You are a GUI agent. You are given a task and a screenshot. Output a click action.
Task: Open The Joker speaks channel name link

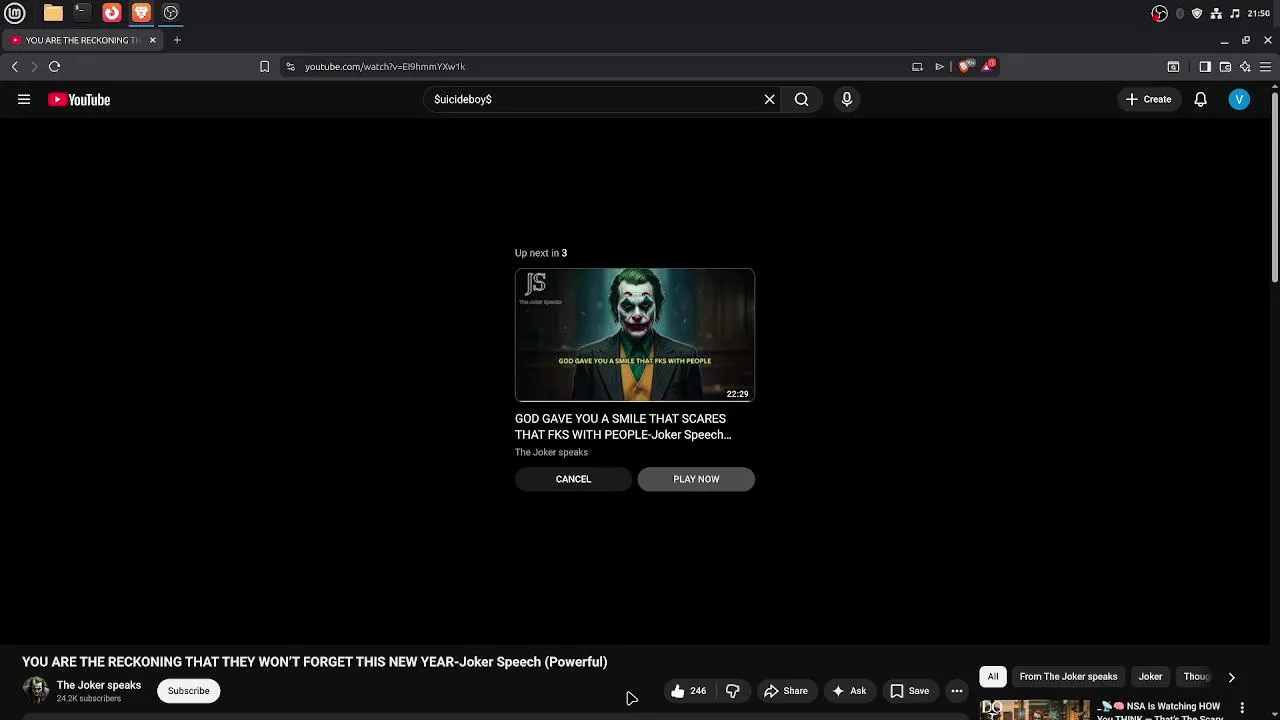pos(99,685)
